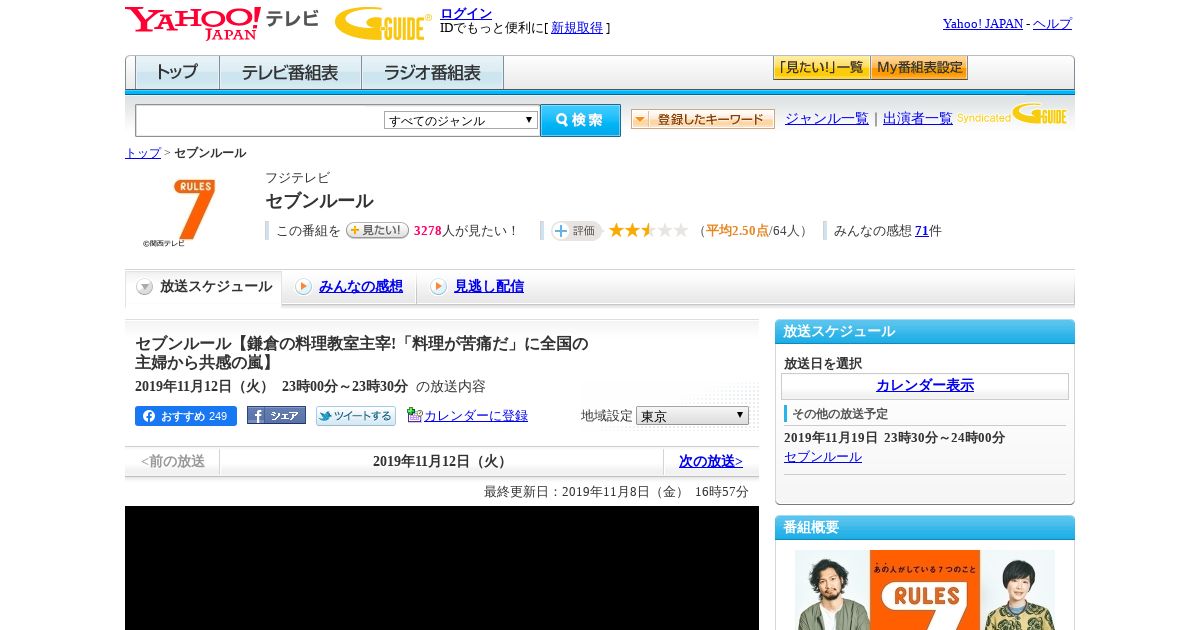Switch to the テレビ番組表 tab

pyautogui.click(x=290, y=73)
